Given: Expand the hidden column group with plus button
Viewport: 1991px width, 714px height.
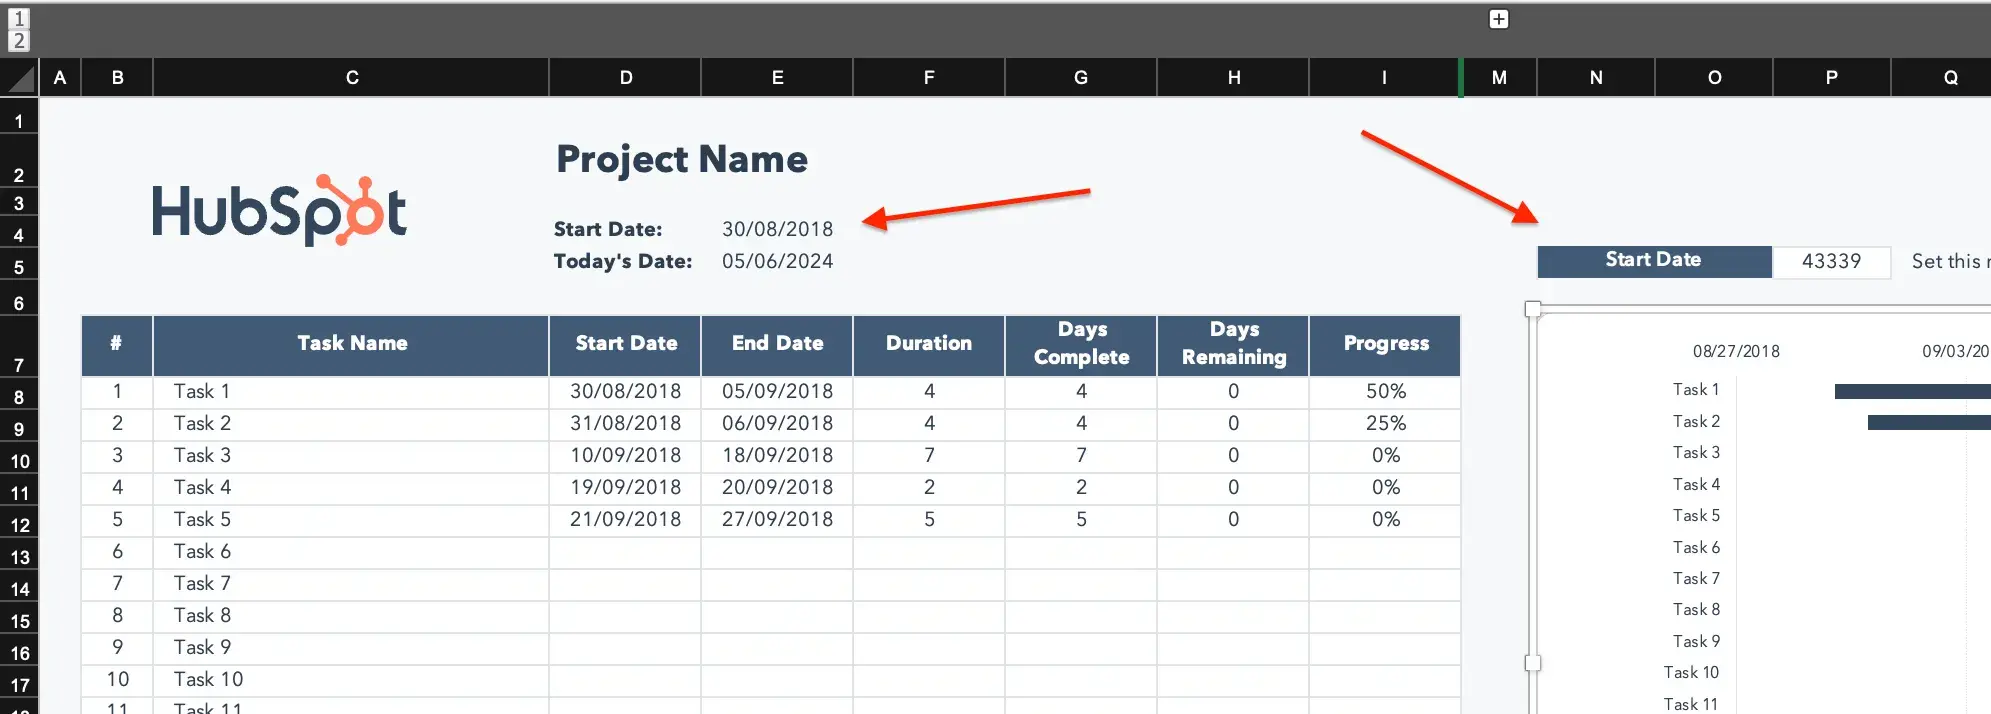Looking at the screenshot, I should click(1498, 20).
